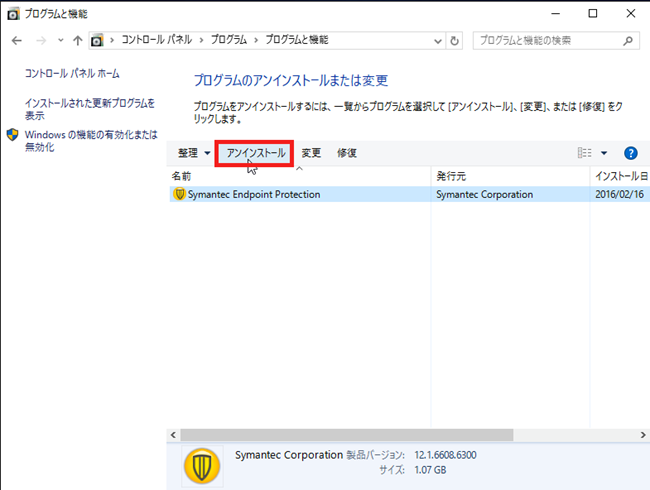650x490 pixels.
Task: Select コントロール パネル breadcrumb
Action: coord(157,40)
